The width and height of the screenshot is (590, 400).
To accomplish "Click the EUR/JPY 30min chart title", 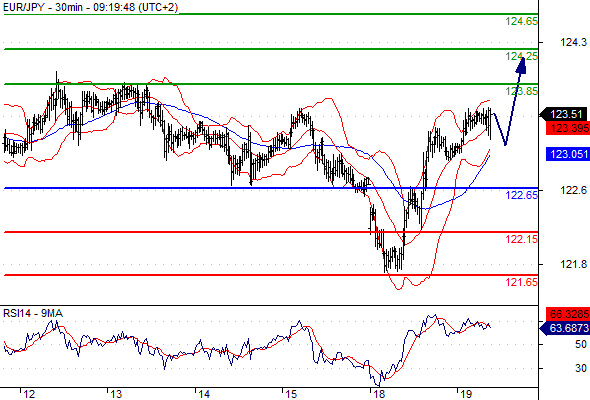I will tap(90, 7).
